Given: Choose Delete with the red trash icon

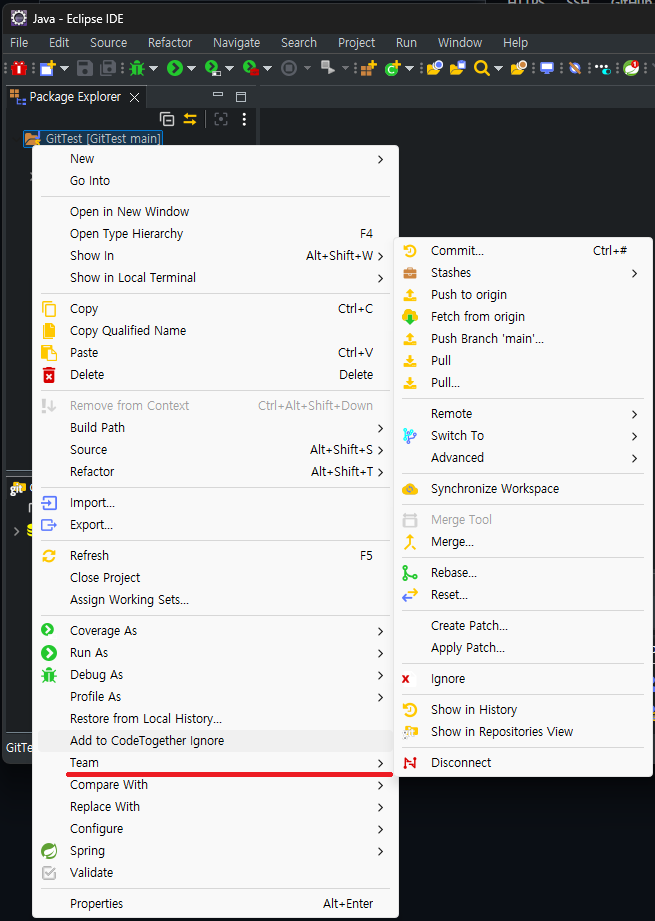Looking at the screenshot, I should [216, 375].
